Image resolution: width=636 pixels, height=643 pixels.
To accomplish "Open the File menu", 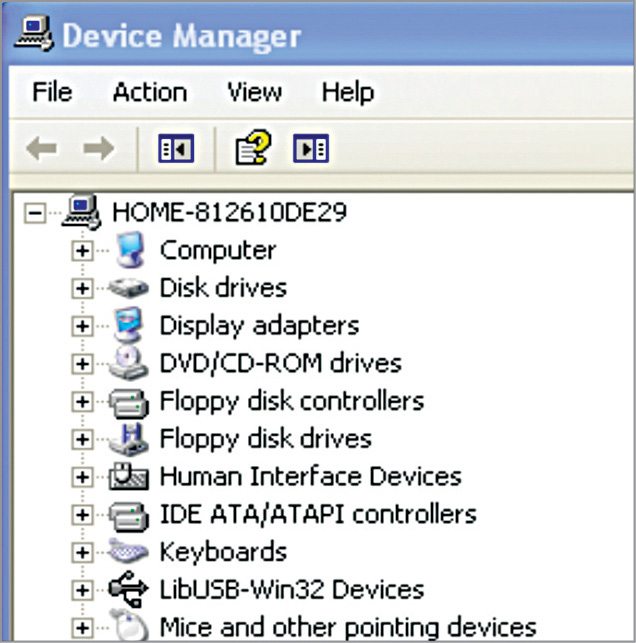I will [52, 93].
